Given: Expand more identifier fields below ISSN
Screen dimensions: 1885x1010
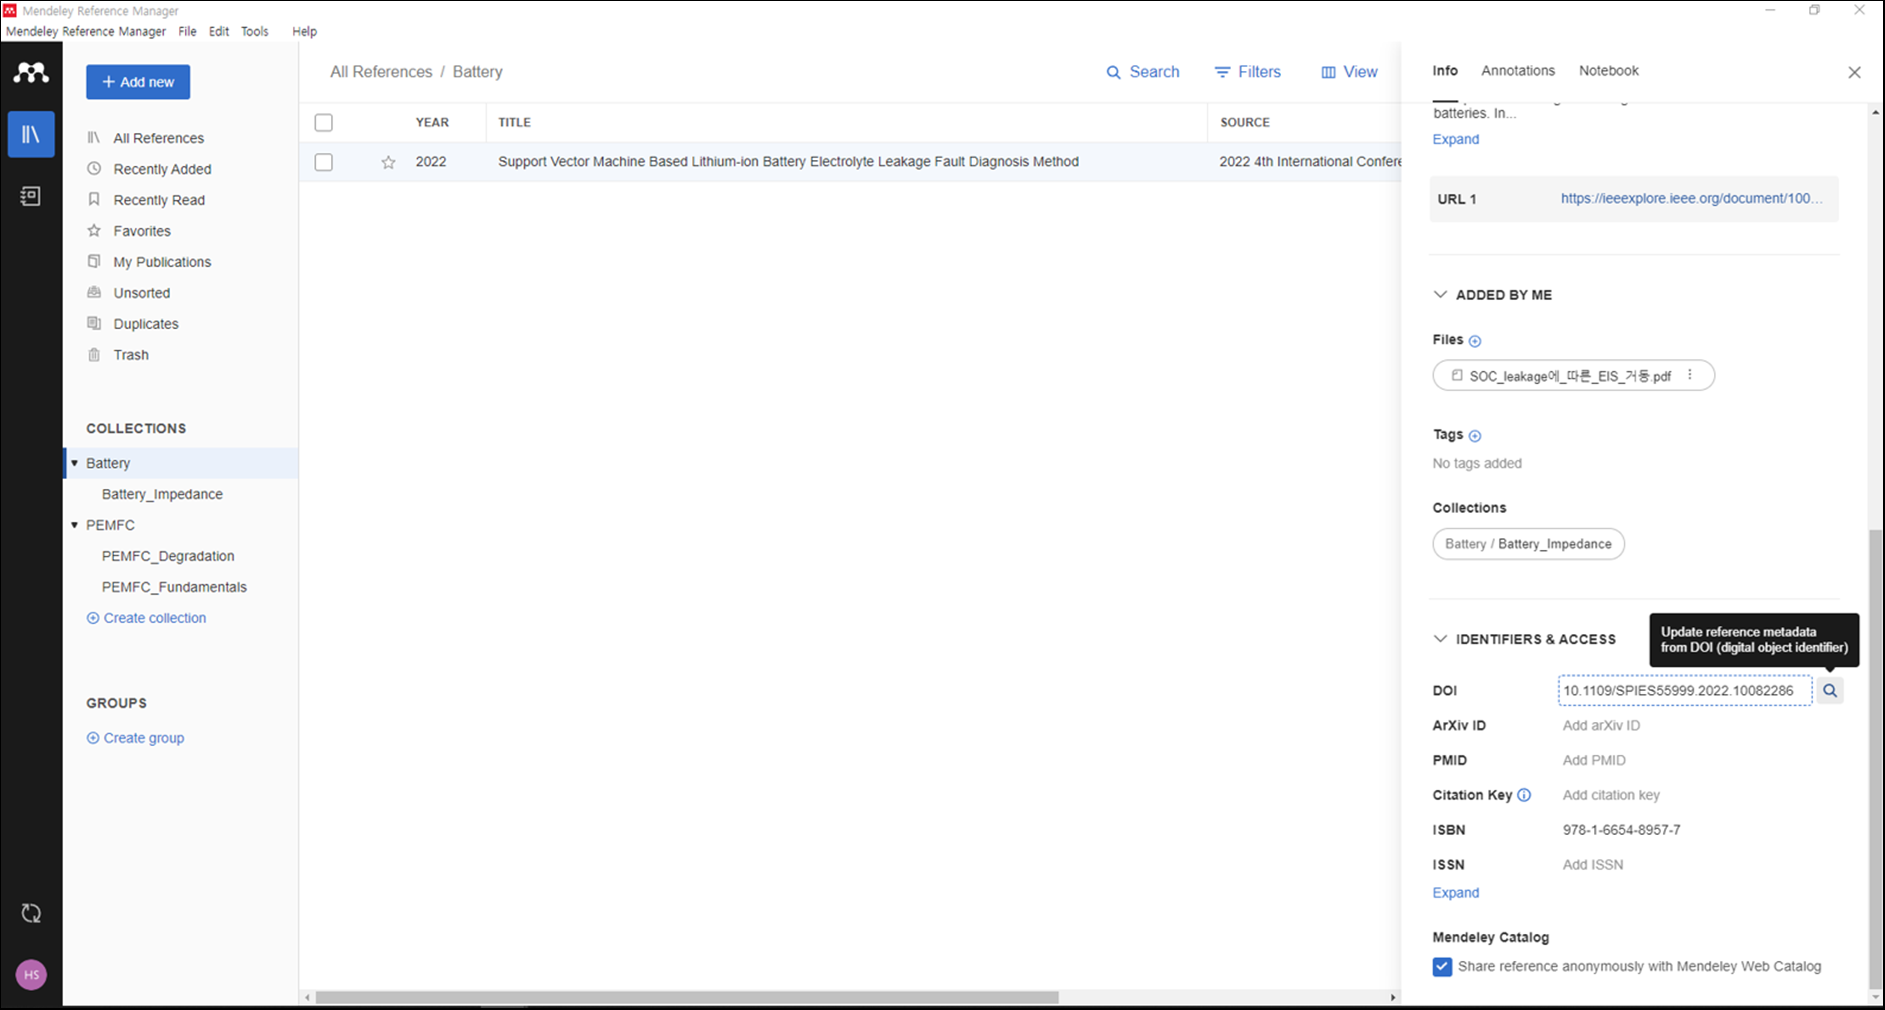Looking at the screenshot, I should click(1455, 893).
